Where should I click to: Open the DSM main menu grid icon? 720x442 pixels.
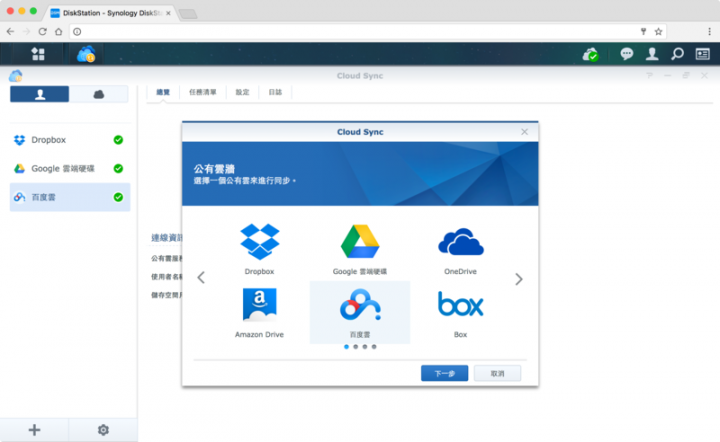pos(38,54)
